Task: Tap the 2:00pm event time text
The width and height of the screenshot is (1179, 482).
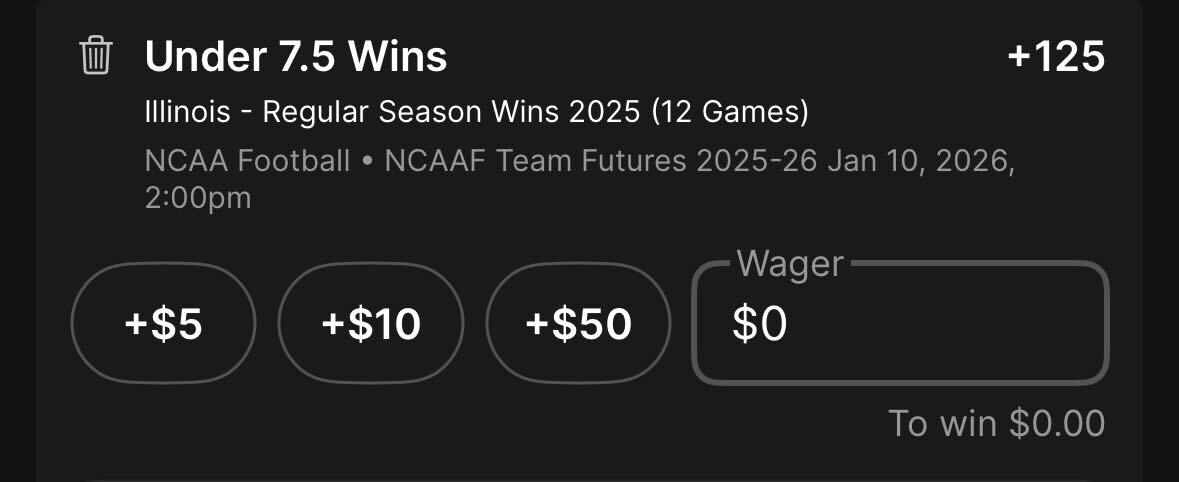Action: tap(198, 199)
